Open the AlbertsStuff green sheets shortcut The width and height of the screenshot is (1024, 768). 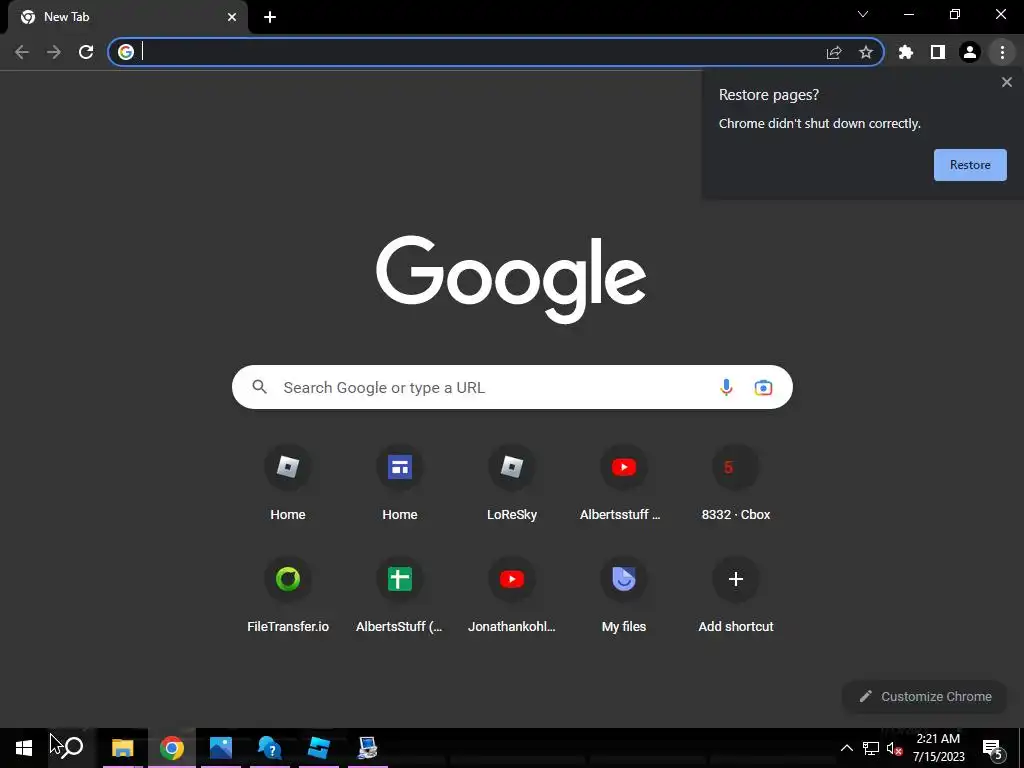coord(400,595)
